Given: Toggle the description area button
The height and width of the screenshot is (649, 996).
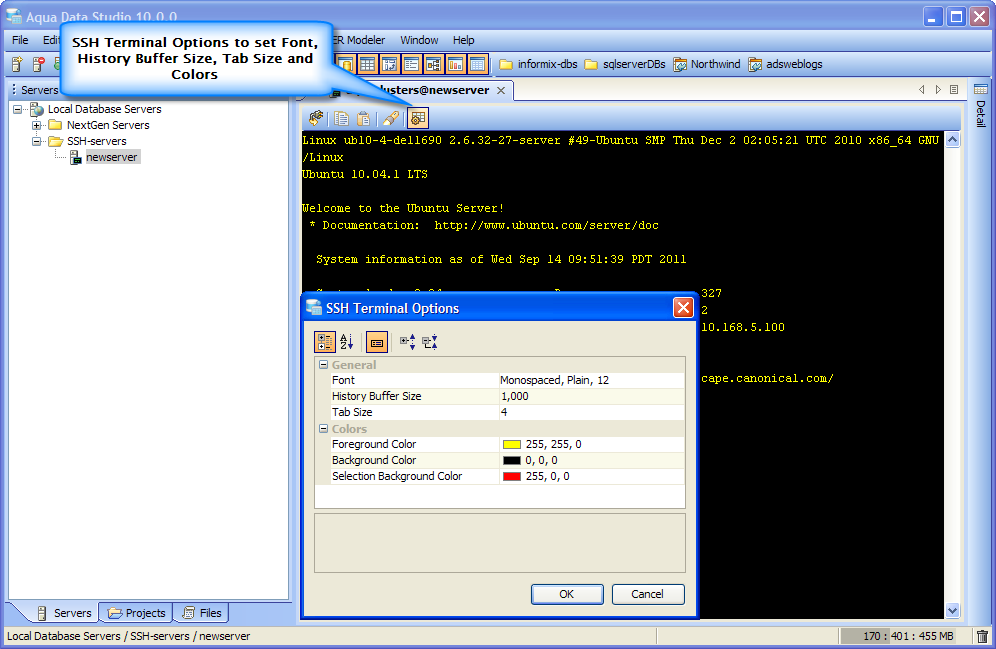Looking at the screenshot, I should coord(377,342).
